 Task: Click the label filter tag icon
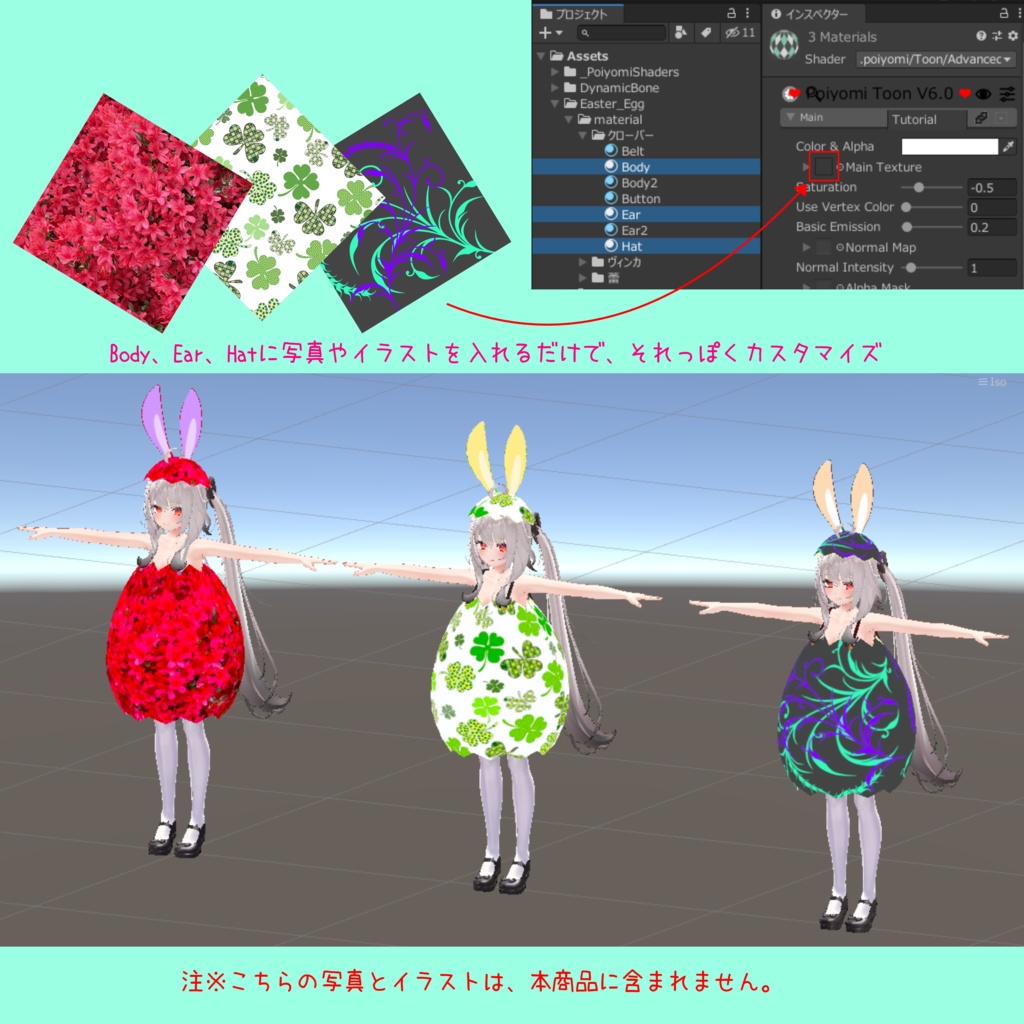pos(706,33)
